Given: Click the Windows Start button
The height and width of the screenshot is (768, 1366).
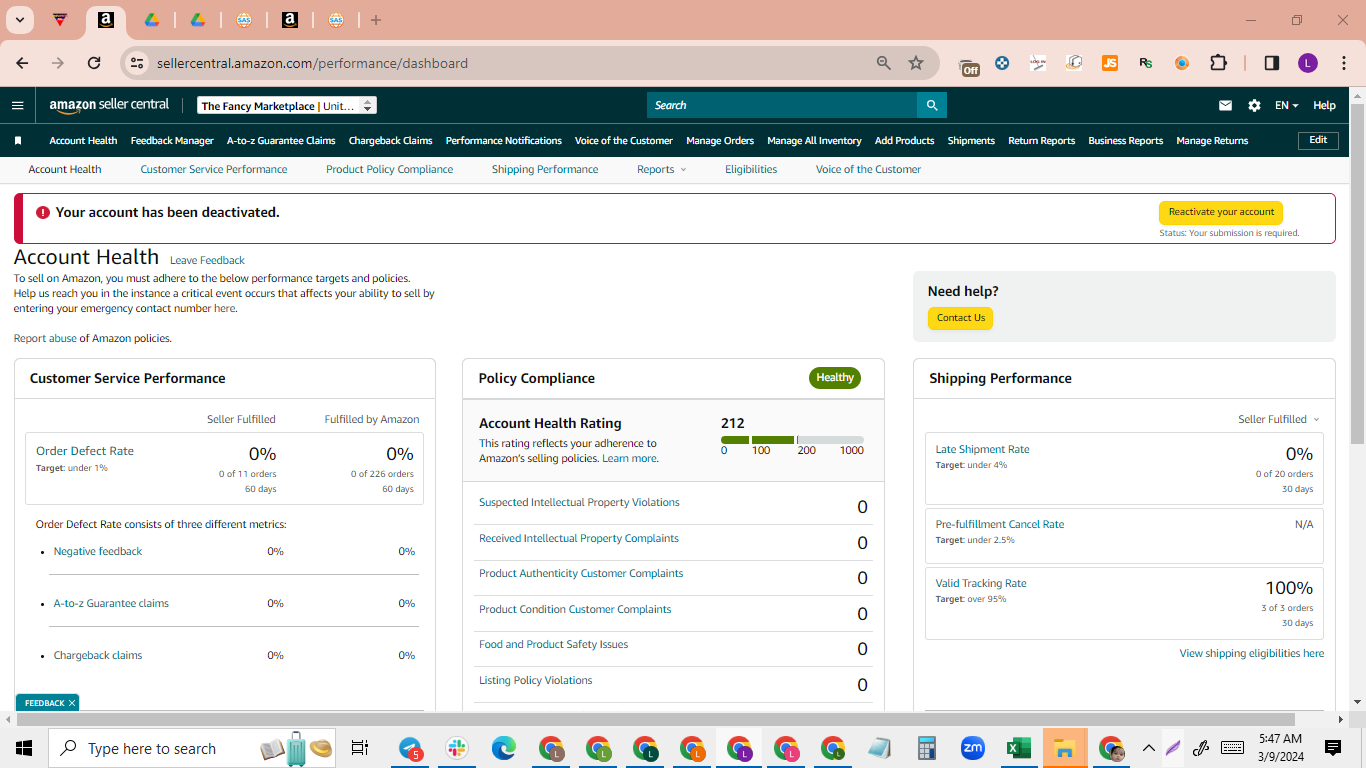Looking at the screenshot, I should point(23,748).
